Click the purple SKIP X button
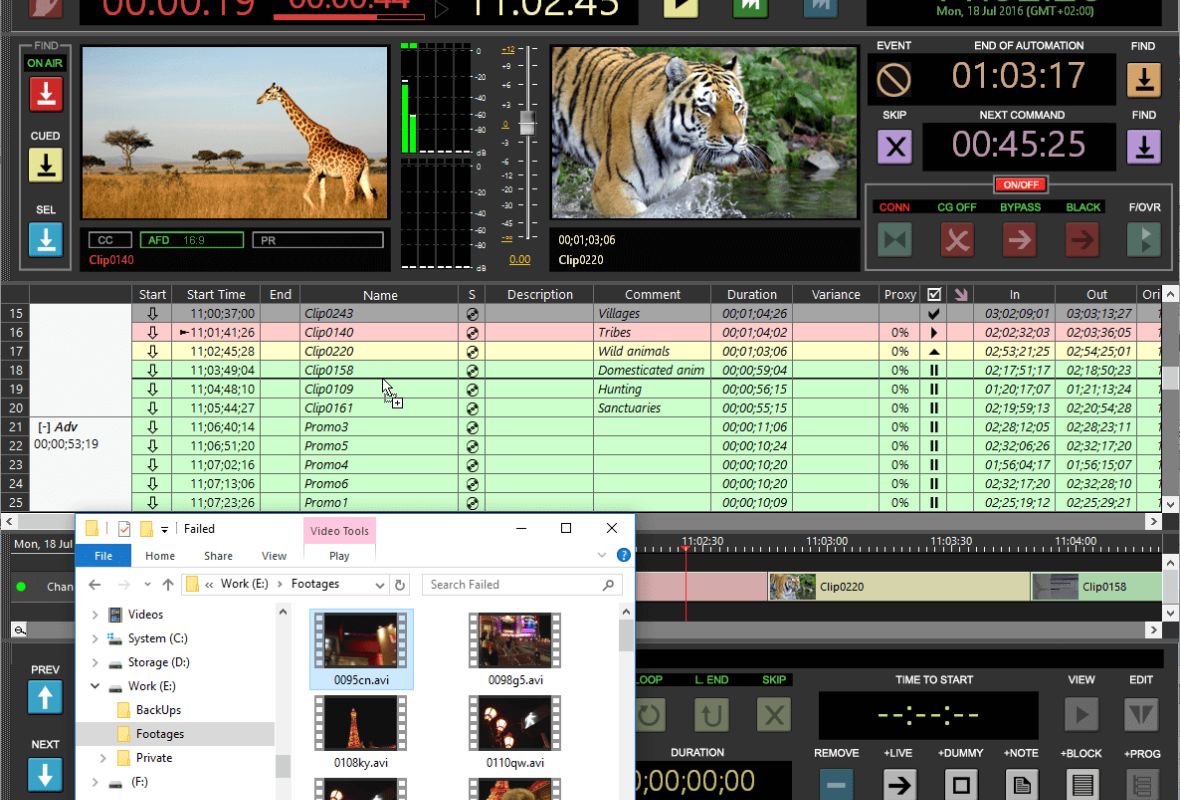 [x=894, y=147]
